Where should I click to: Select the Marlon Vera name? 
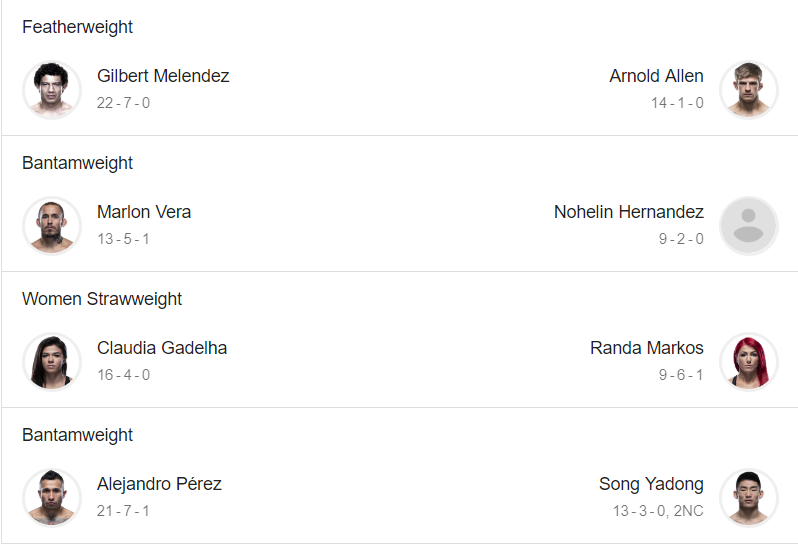144,212
